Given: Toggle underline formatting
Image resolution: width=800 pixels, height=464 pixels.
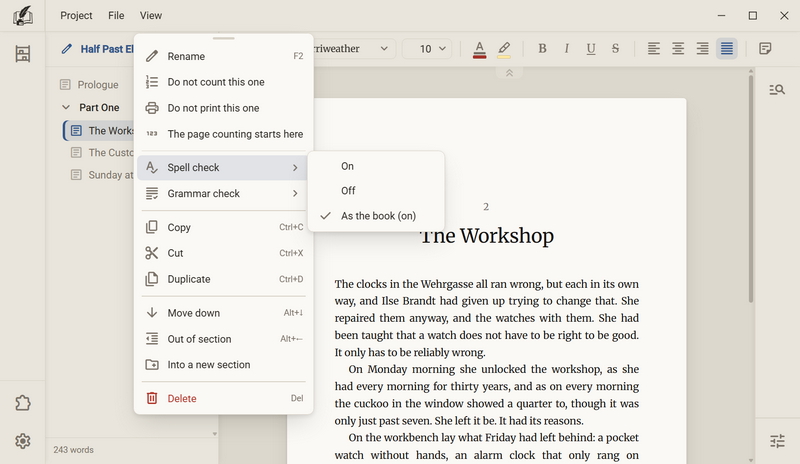Looking at the screenshot, I should tap(591, 48).
